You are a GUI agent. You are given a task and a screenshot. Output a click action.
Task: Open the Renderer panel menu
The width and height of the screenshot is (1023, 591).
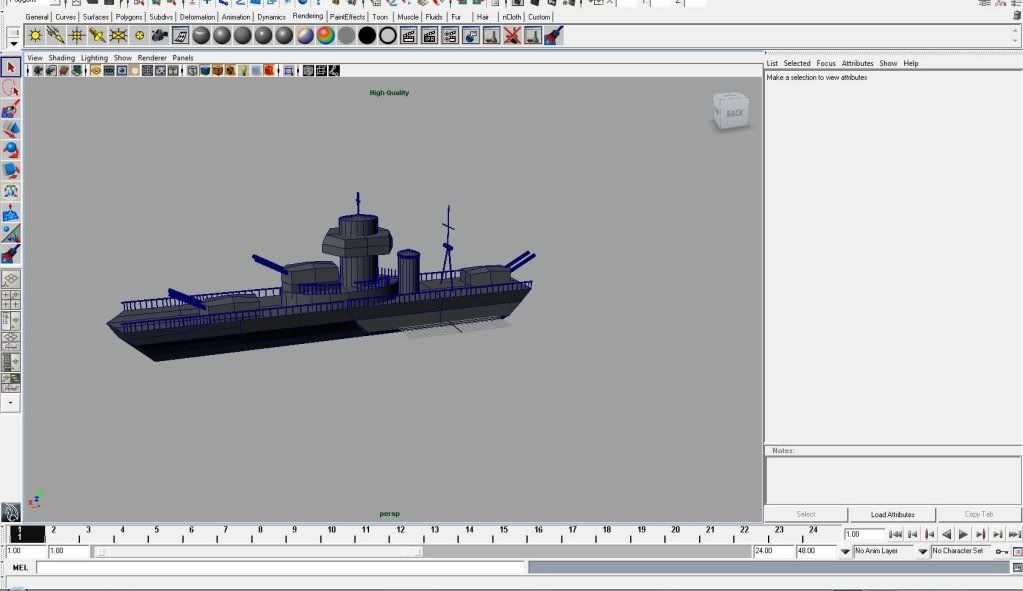click(151, 58)
